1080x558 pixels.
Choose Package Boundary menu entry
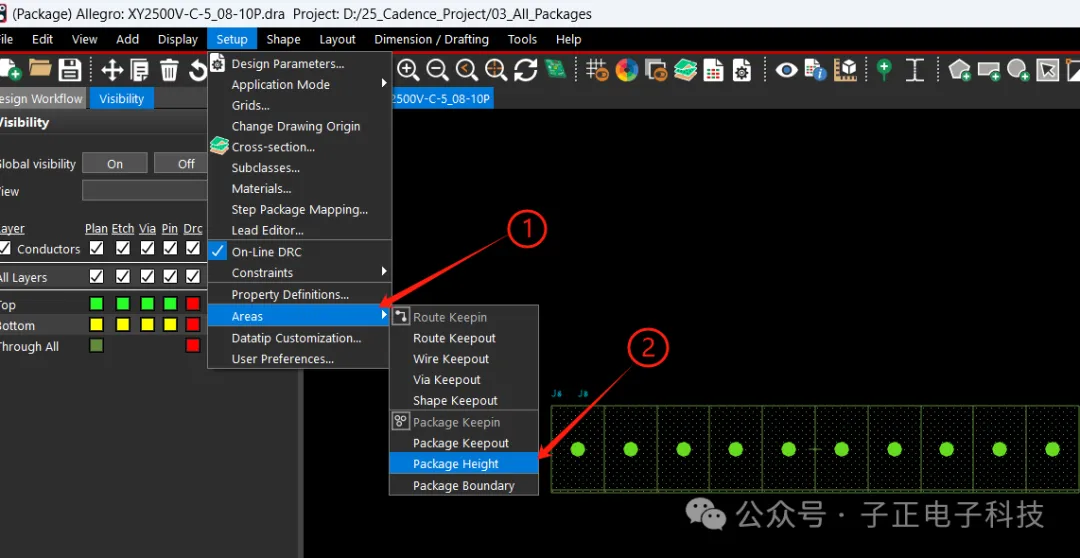tap(464, 486)
